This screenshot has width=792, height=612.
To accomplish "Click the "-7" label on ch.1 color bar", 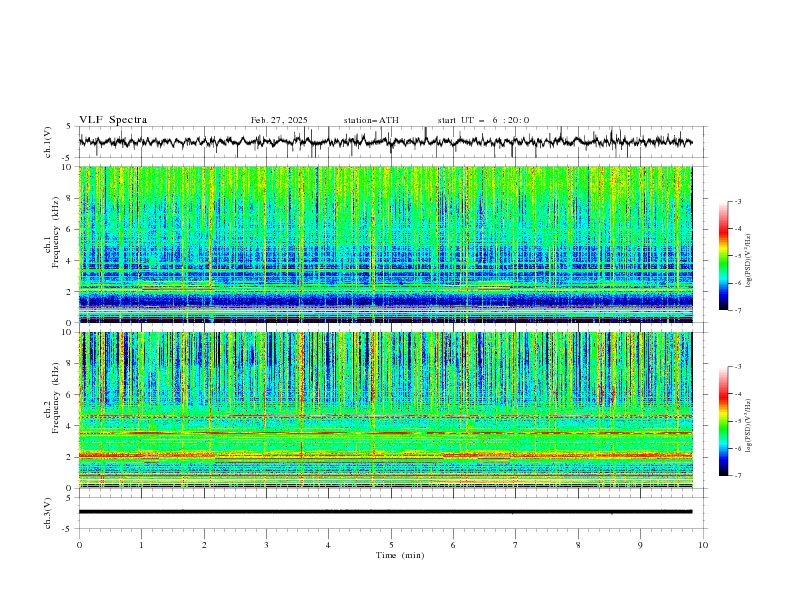I will point(737,310).
